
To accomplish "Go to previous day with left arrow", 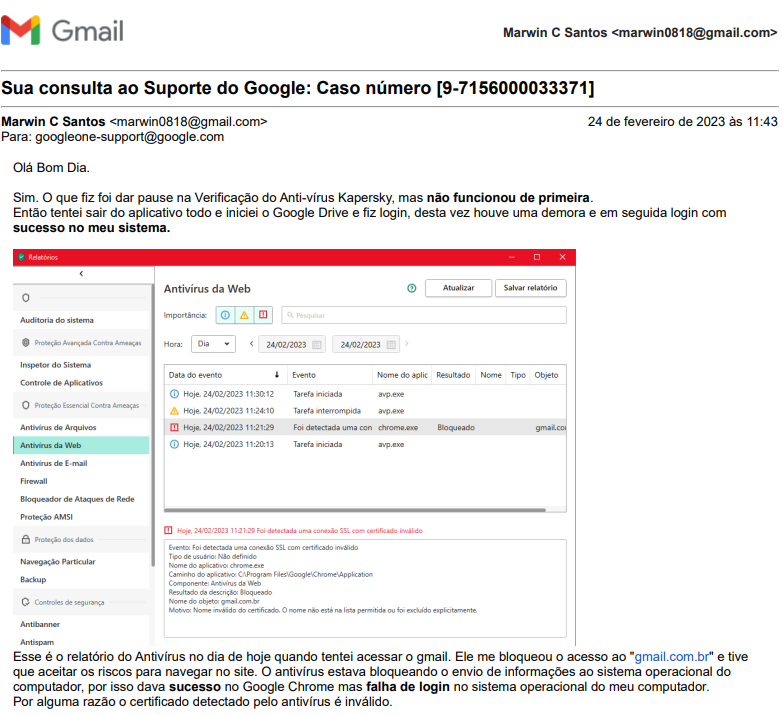I will 251,344.
